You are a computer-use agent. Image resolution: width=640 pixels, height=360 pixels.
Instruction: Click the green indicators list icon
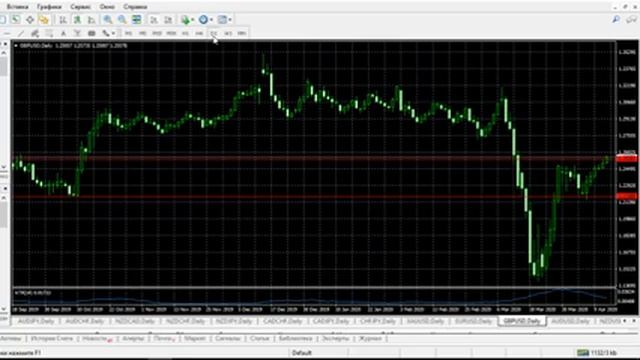(x=186, y=20)
